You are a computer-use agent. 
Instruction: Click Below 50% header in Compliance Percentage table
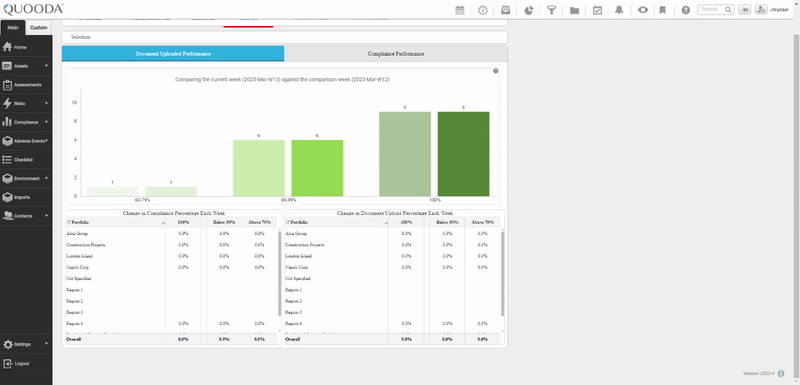coord(223,222)
